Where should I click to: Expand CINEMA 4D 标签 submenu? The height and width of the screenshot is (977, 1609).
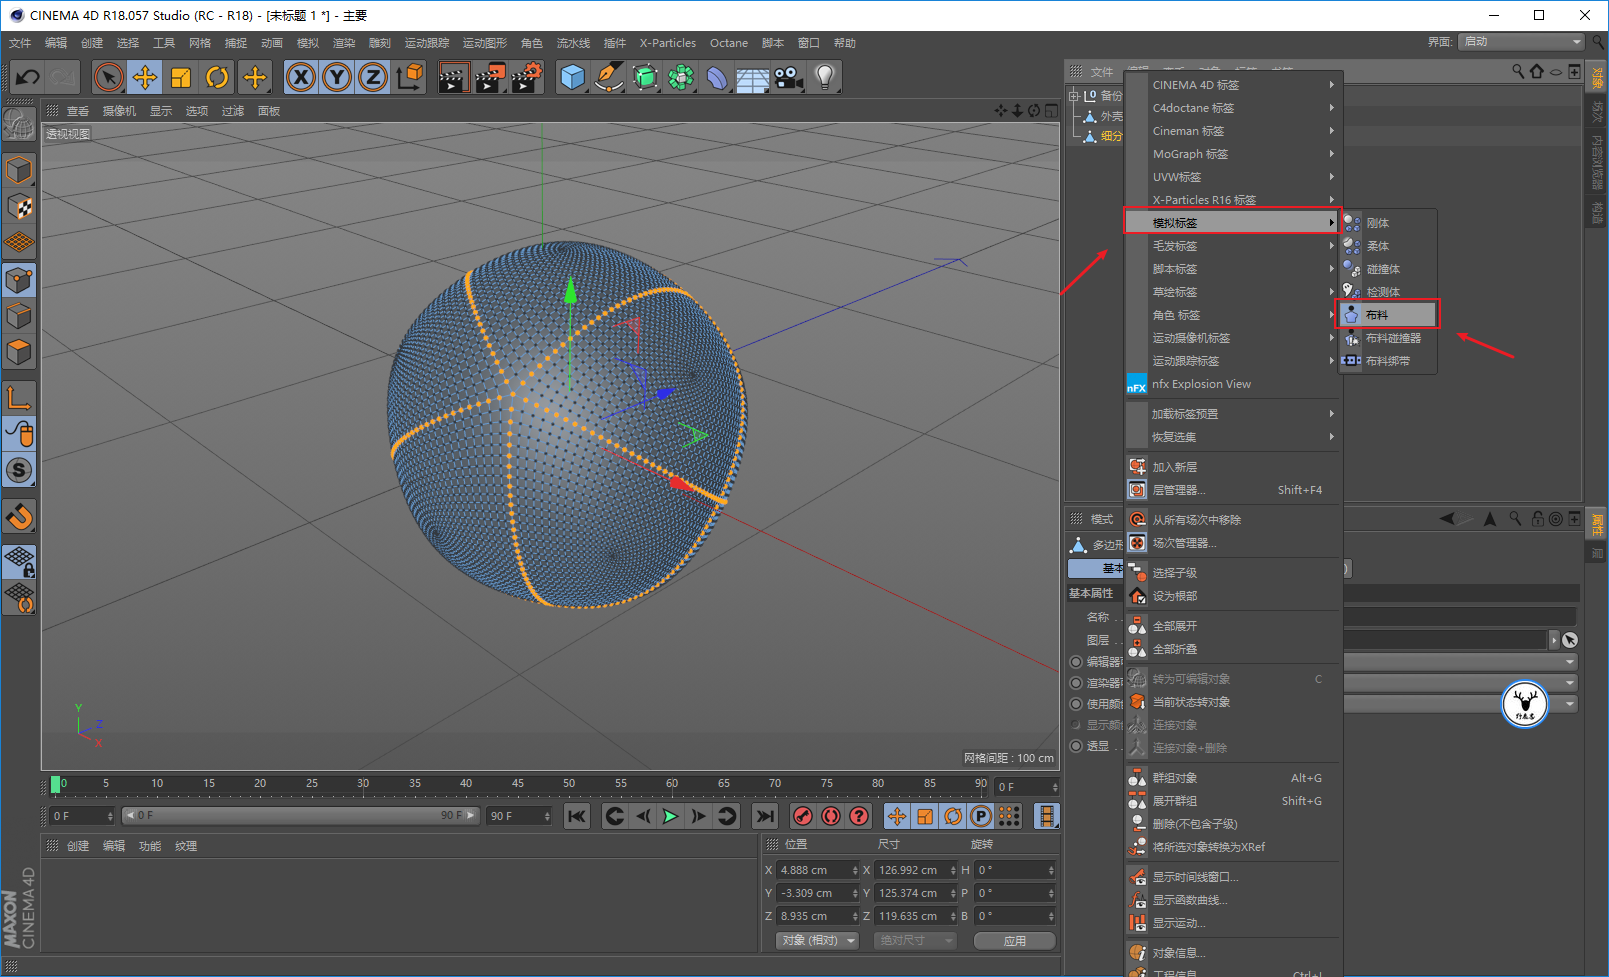coord(1233,85)
